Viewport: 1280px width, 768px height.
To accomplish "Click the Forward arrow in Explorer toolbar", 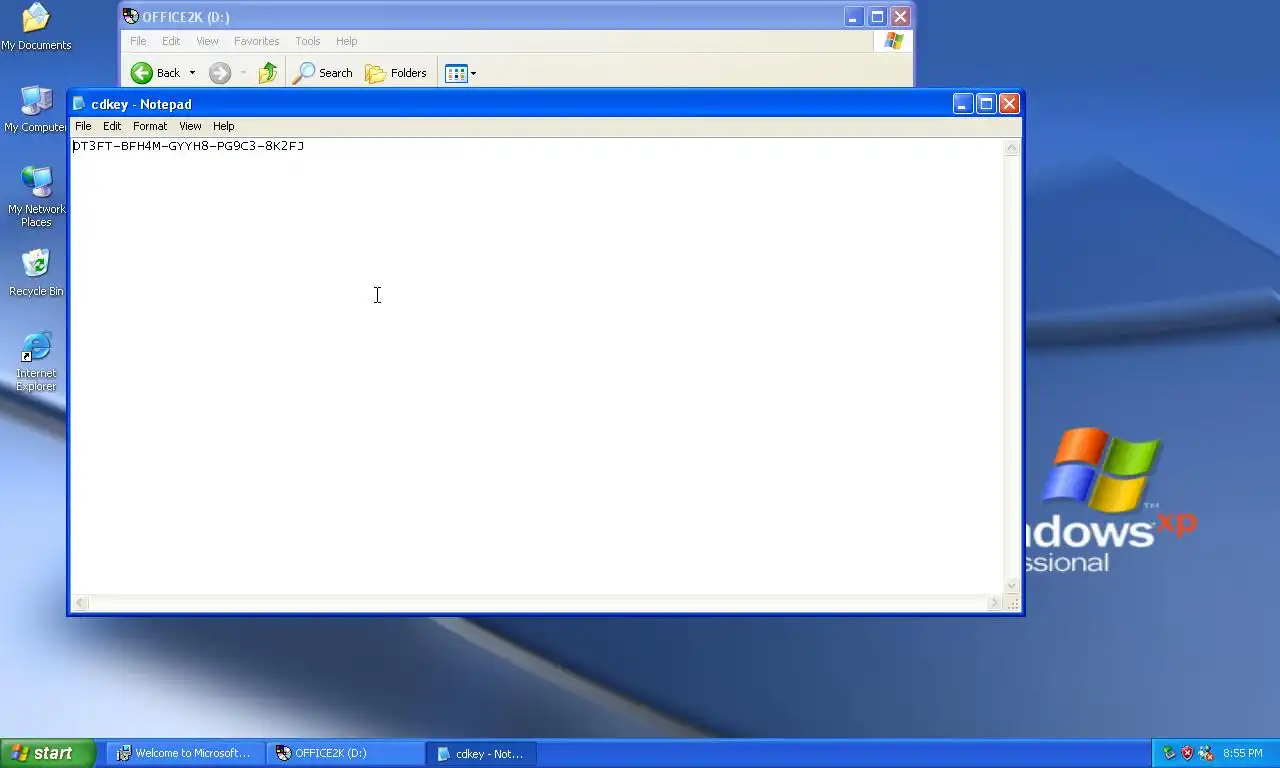I will [x=220, y=73].
